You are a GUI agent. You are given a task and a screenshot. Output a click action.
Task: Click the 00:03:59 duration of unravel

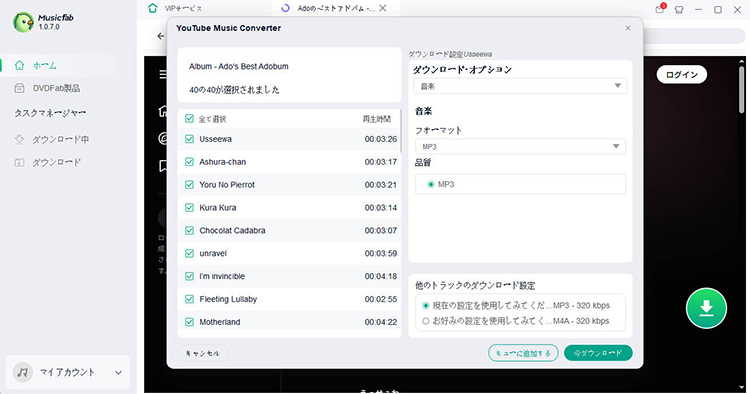pos(381,253)
